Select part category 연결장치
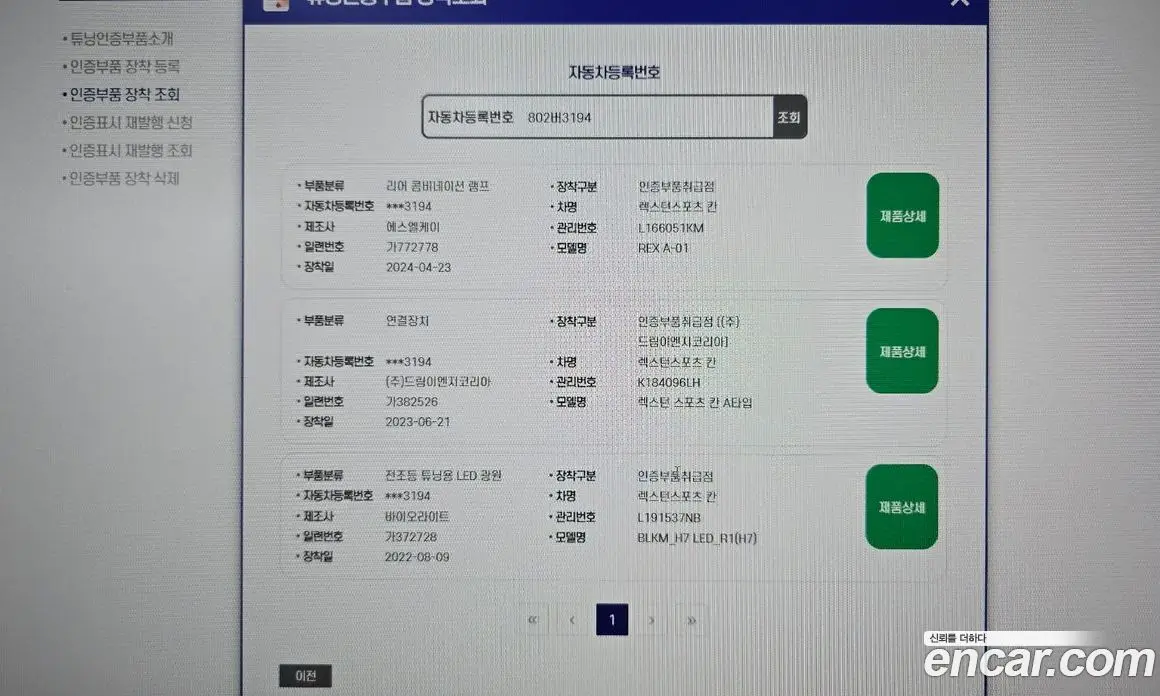The image size is (1160, 696). pyautogui.click(x=408, y=321)
